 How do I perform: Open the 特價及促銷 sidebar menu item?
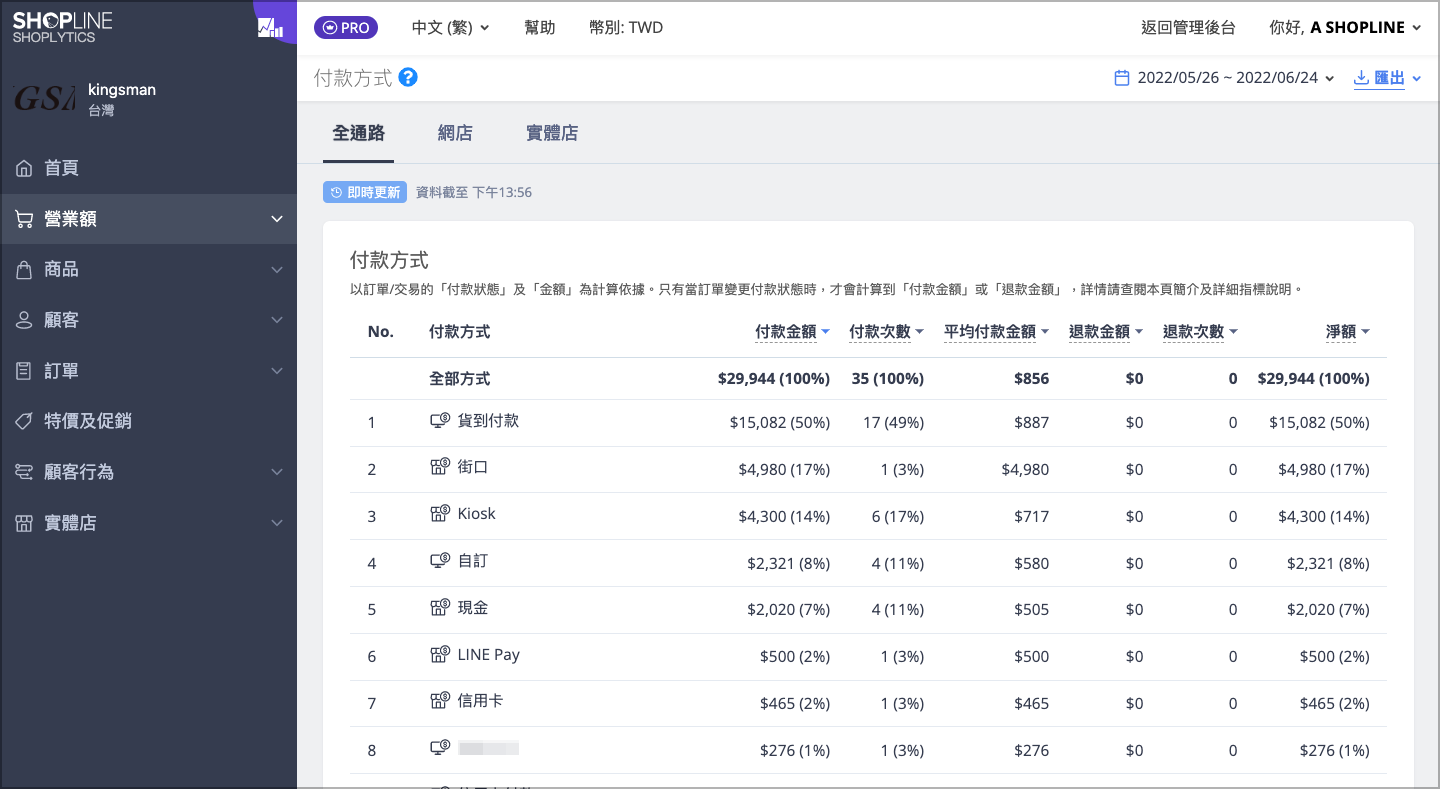point(148,421)
